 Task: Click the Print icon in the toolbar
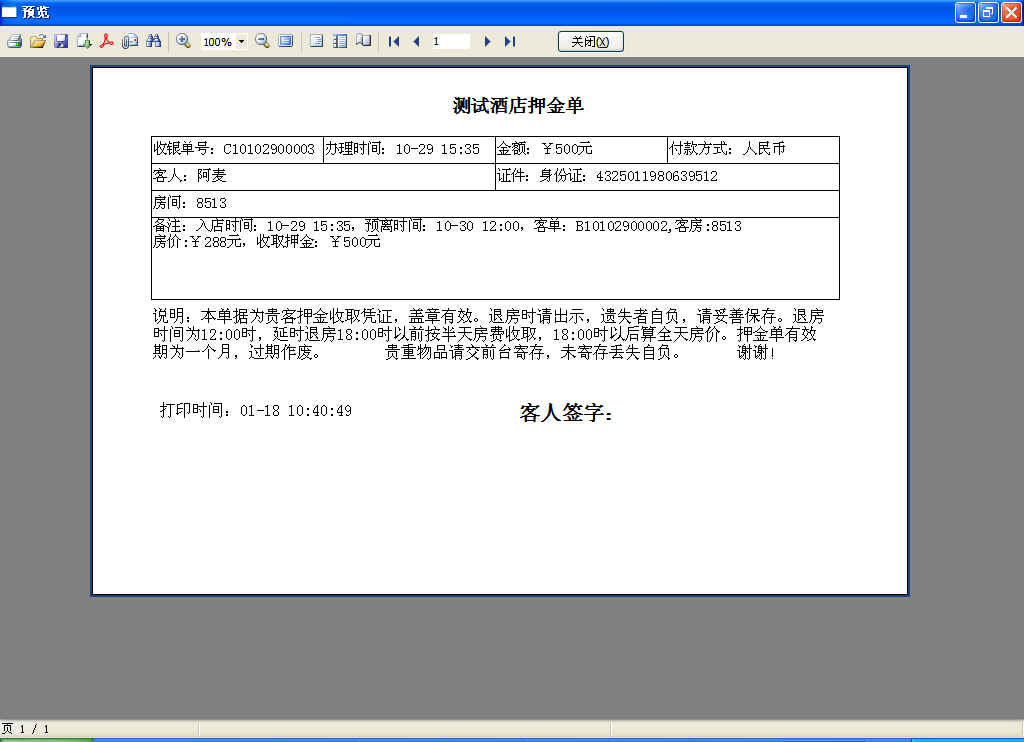tap(14, 41)
